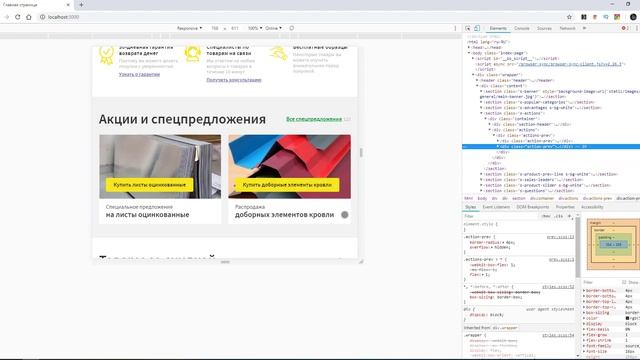The width and height of the screenshot is (640, 360).
Task: Go forward with the browser arrow
Action: pyautogui.click(x=7, y=17)
